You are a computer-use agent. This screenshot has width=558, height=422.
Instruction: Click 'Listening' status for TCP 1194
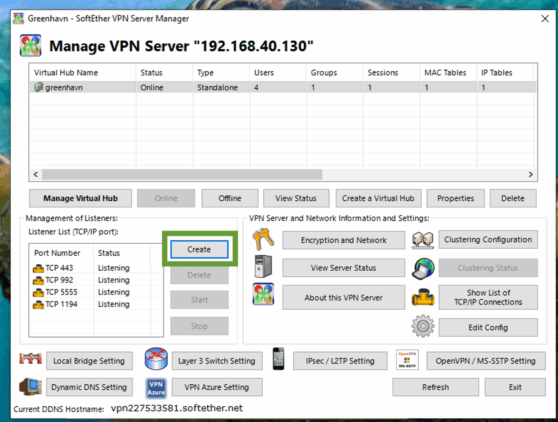[114, 304]
